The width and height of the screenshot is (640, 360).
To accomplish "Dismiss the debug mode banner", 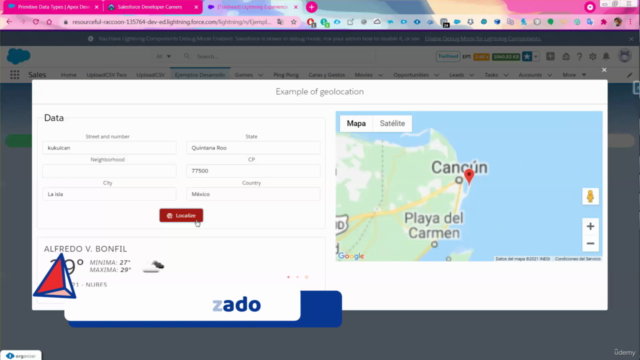I will pos(631,39).
